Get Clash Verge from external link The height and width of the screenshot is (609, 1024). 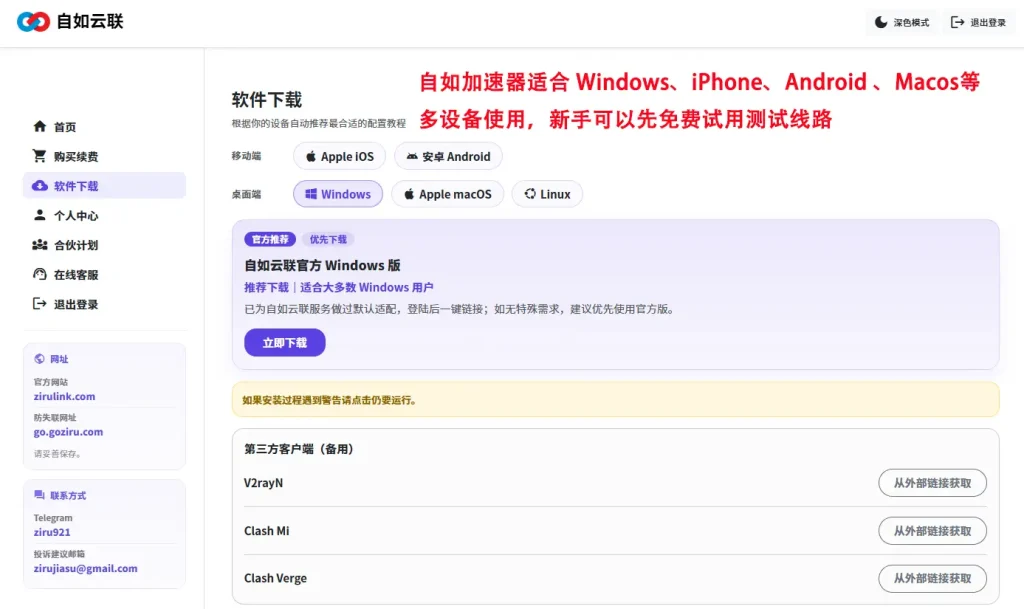[x=932, y=578]
